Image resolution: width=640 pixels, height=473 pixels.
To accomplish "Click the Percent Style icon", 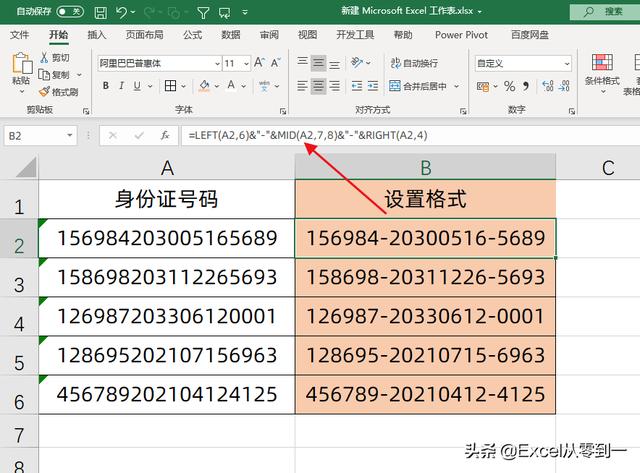I will 509,86.
